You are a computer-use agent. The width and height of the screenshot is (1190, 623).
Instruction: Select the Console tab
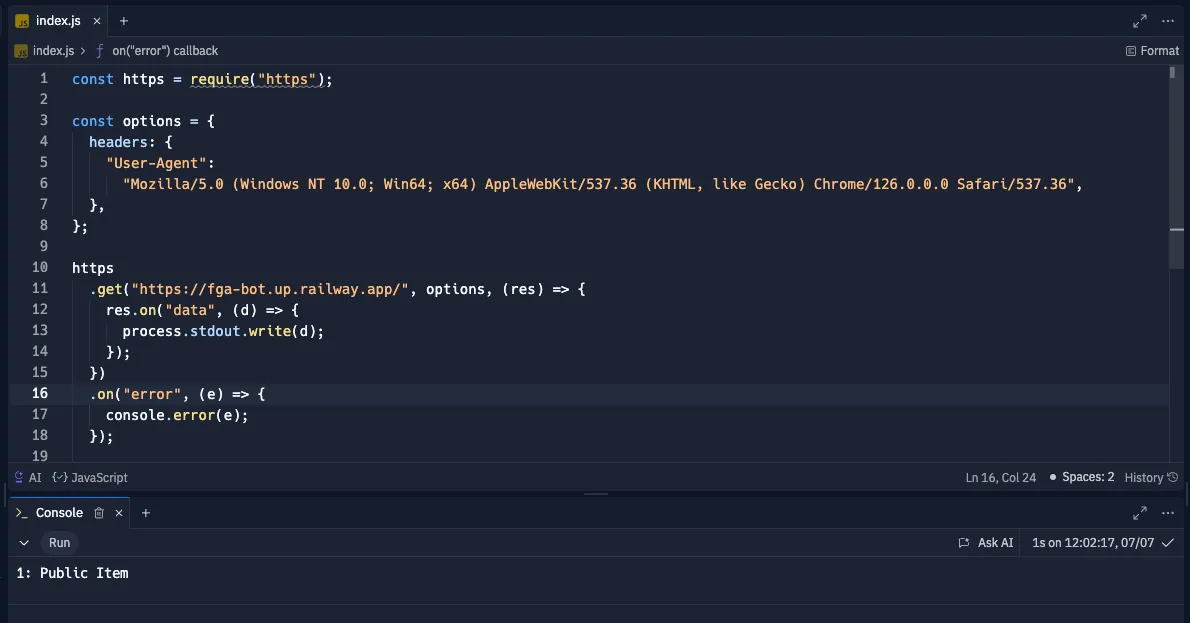tap(58, 512)
